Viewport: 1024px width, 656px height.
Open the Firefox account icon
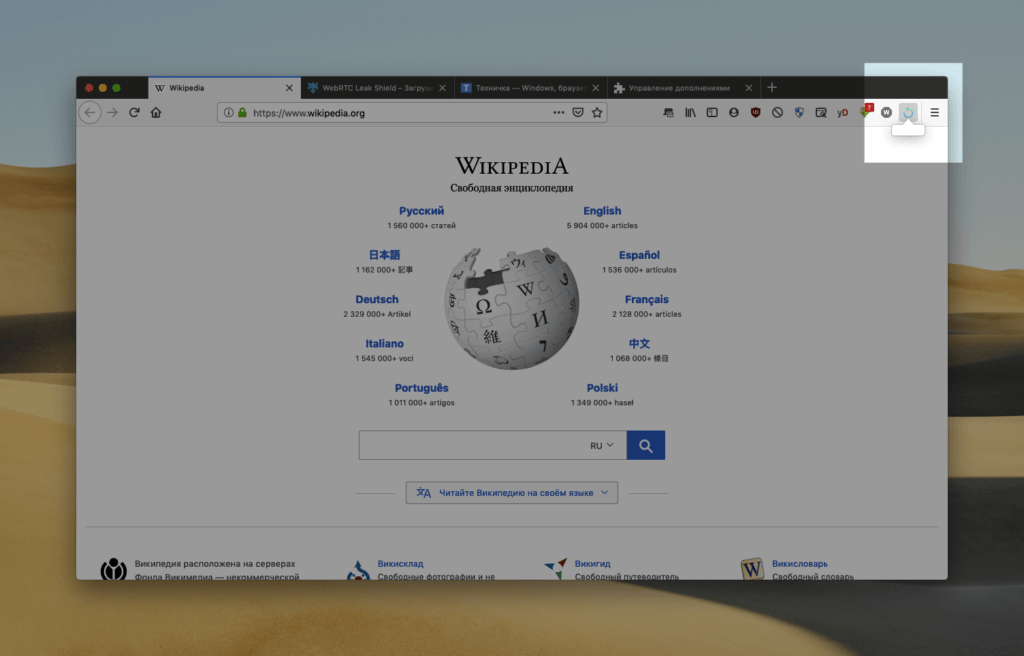(x=734, y=112)
